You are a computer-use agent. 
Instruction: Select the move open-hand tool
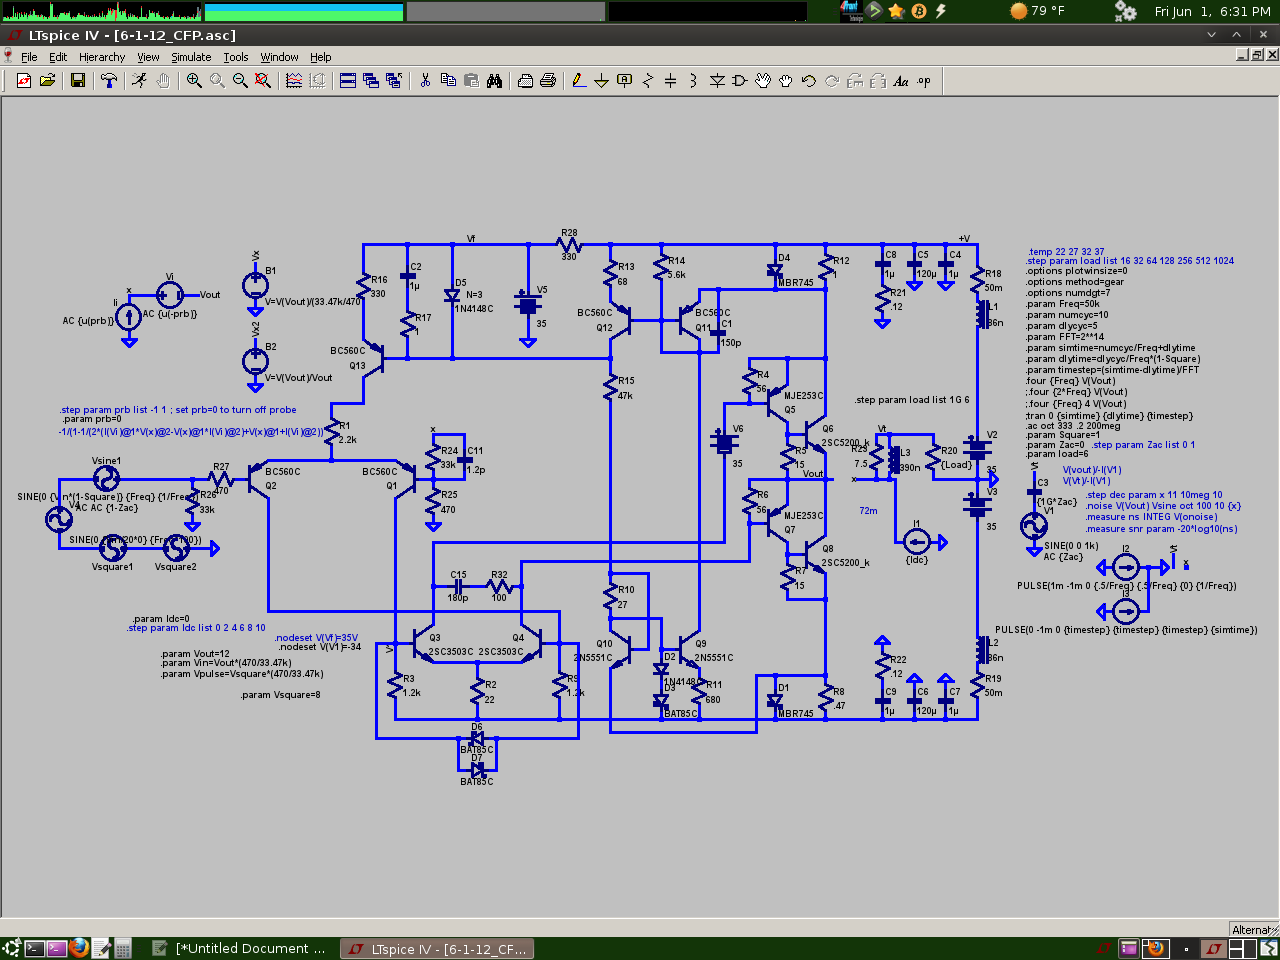click(x=763, y=80)
